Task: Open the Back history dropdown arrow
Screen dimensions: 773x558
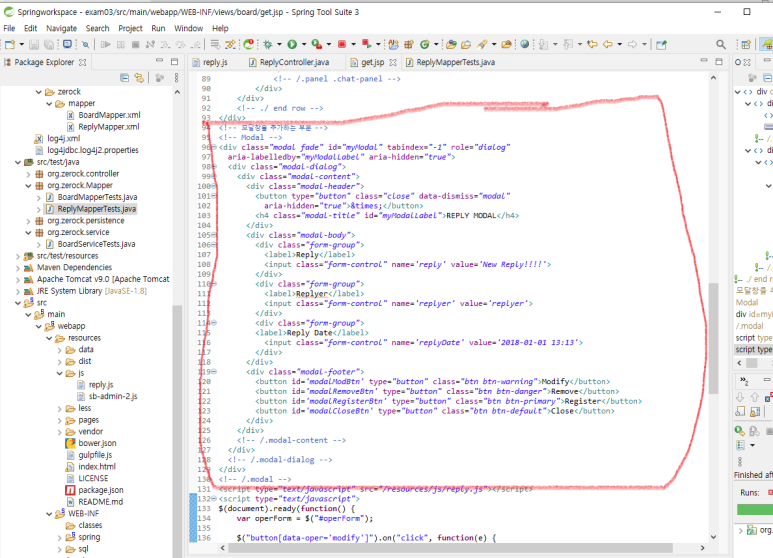Action: point(619,44)
